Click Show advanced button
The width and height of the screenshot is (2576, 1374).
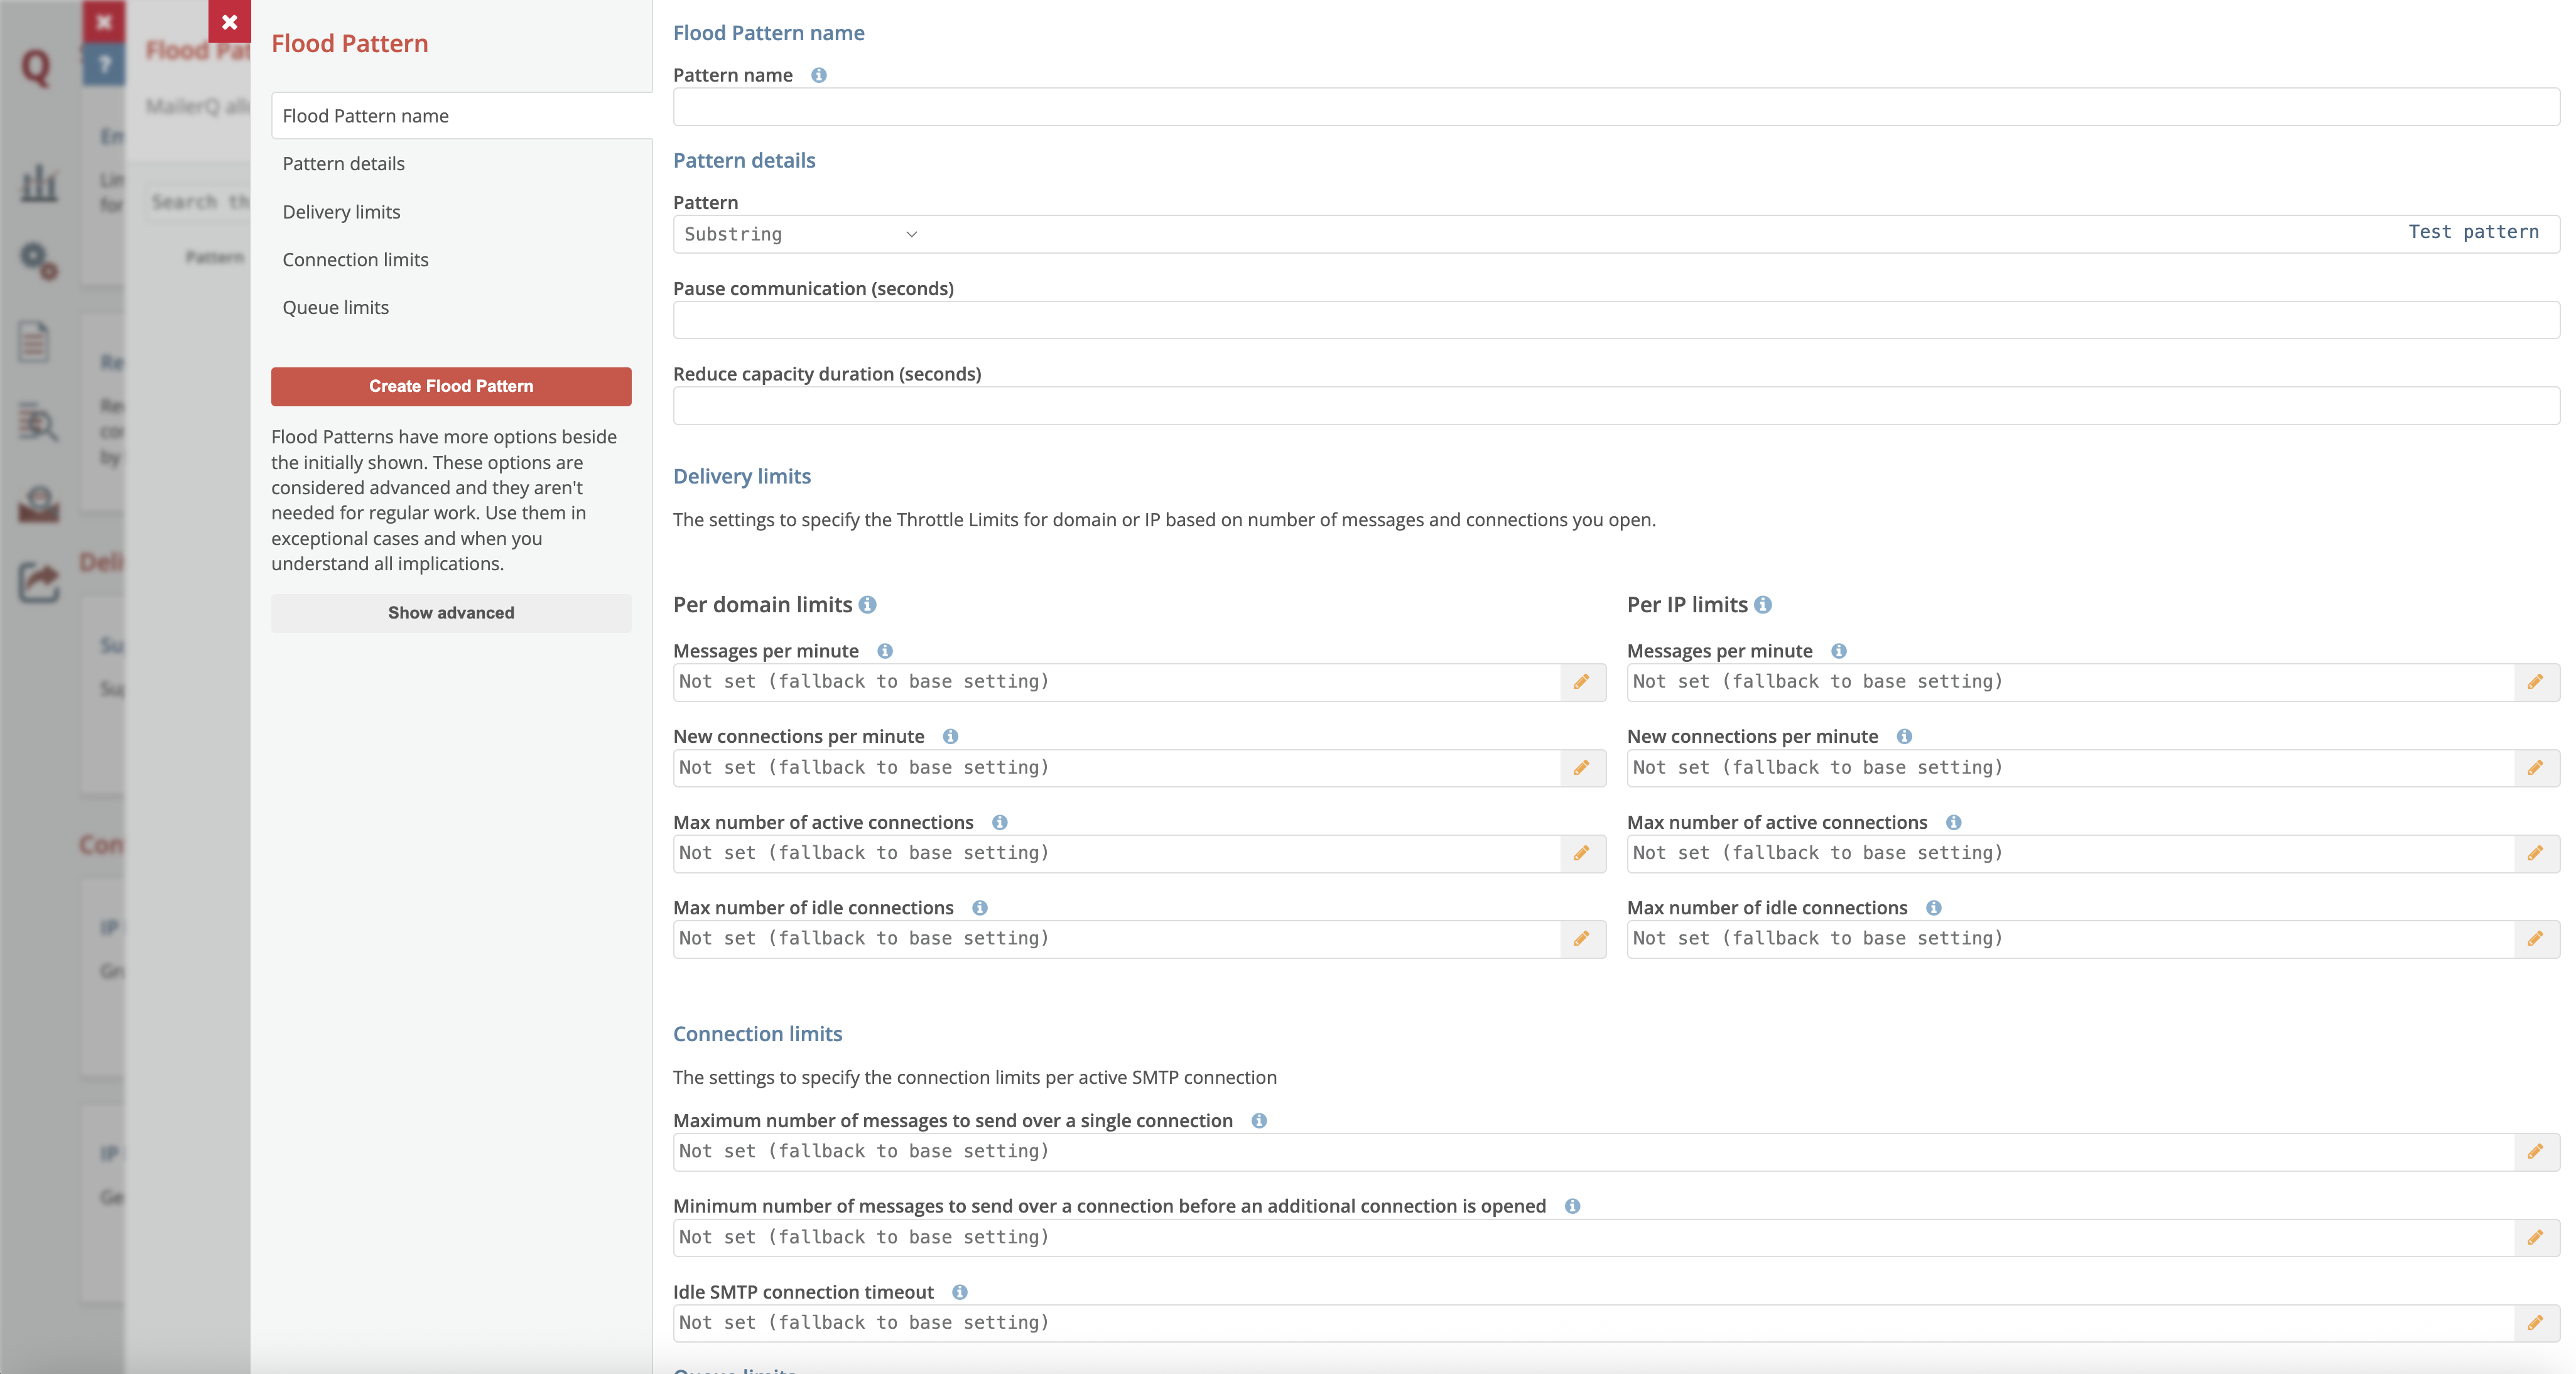pyautogui.click(x=451, y=614)
